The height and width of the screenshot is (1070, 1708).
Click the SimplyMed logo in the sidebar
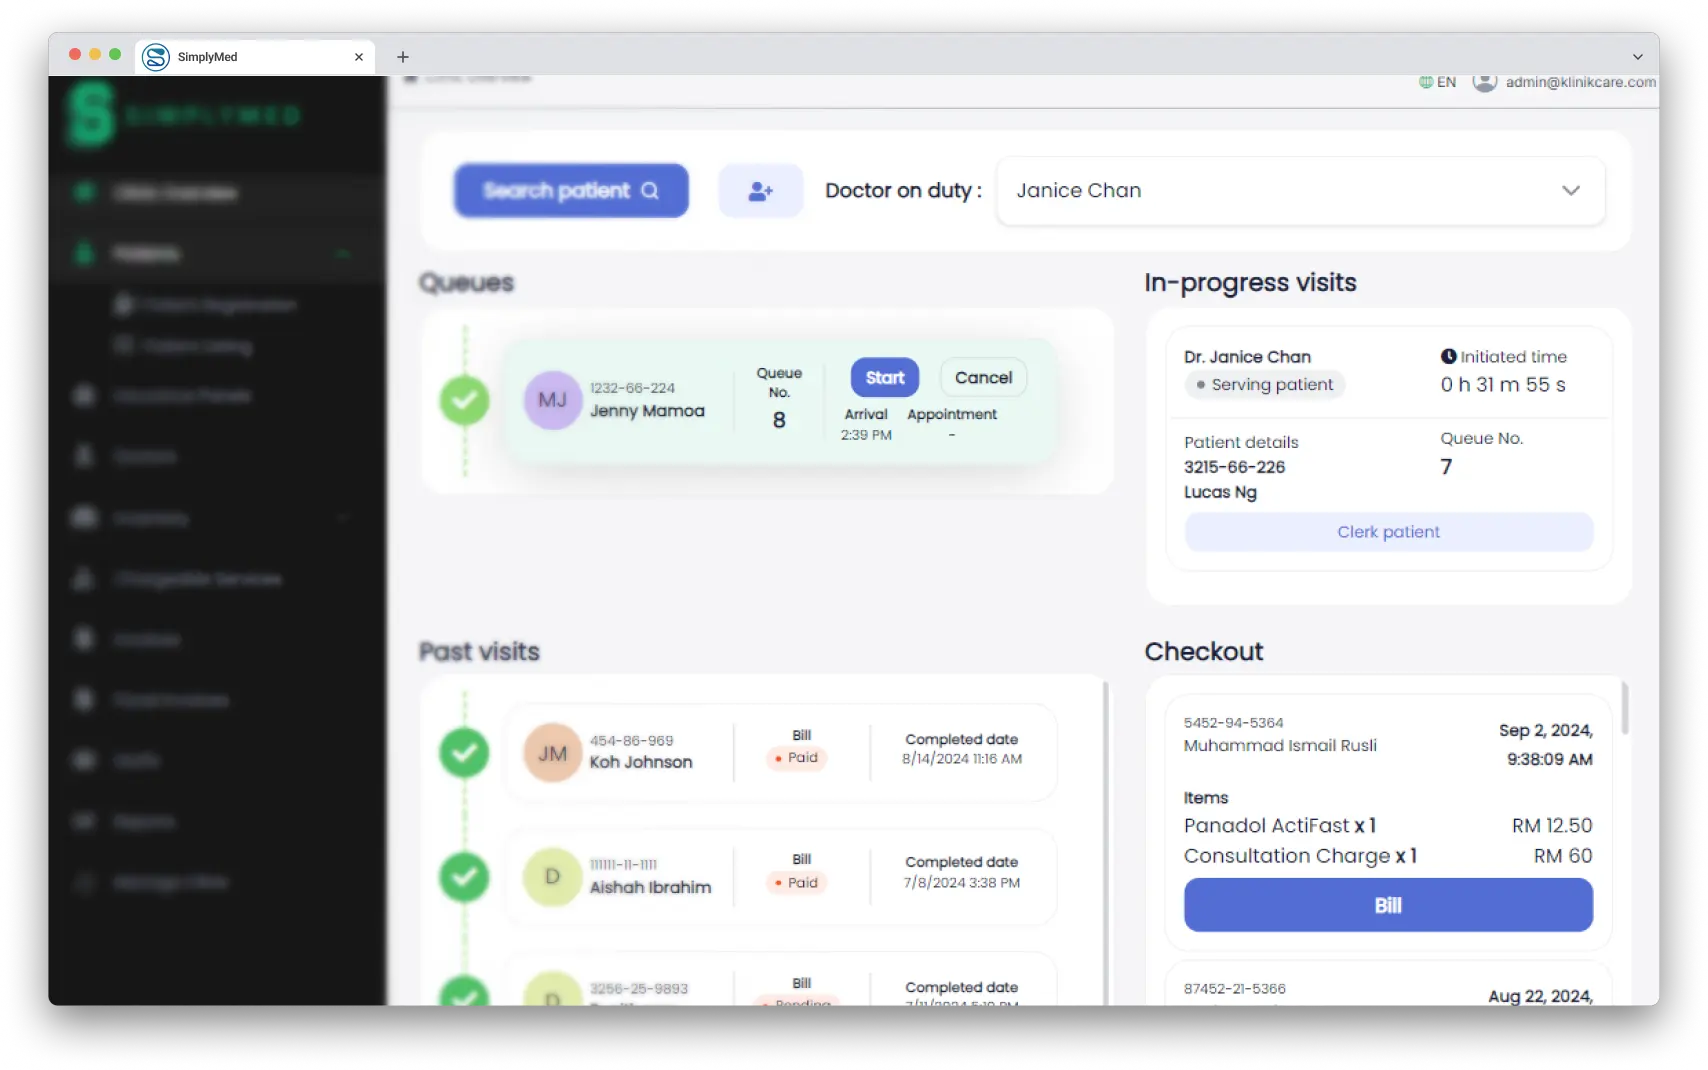coord(92,114)
